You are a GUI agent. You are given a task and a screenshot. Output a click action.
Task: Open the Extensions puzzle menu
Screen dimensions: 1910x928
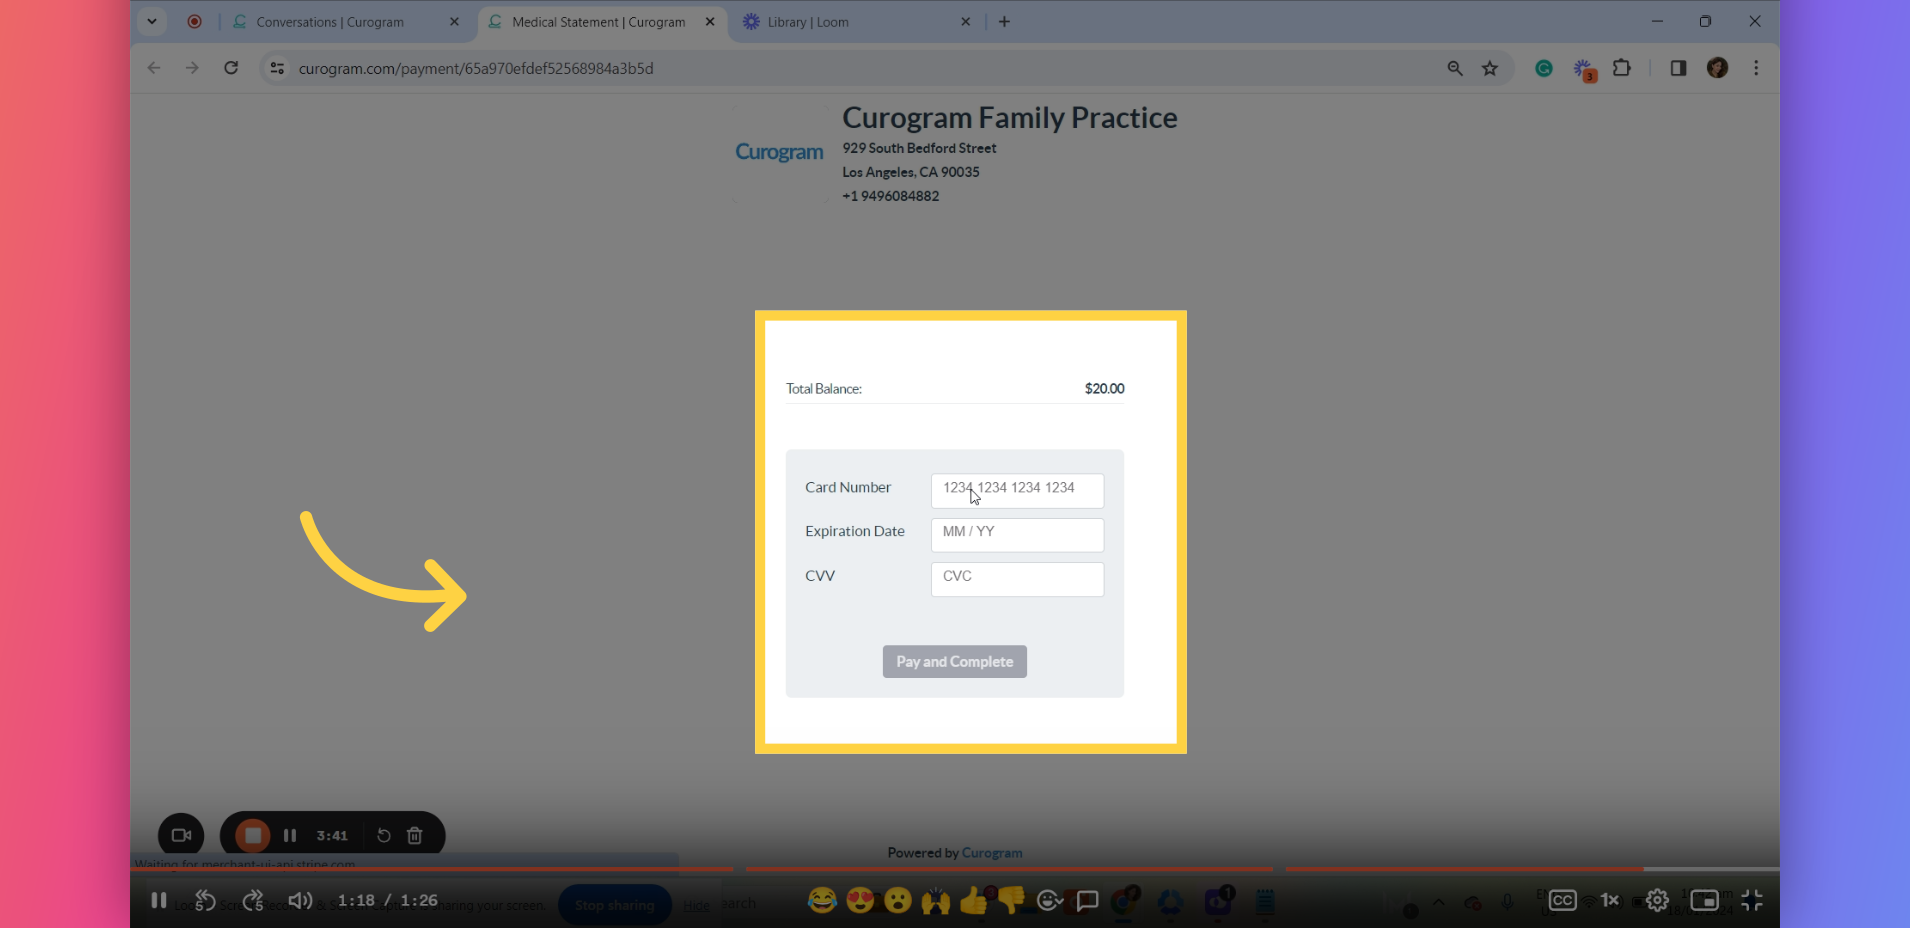coord(1622,68)
